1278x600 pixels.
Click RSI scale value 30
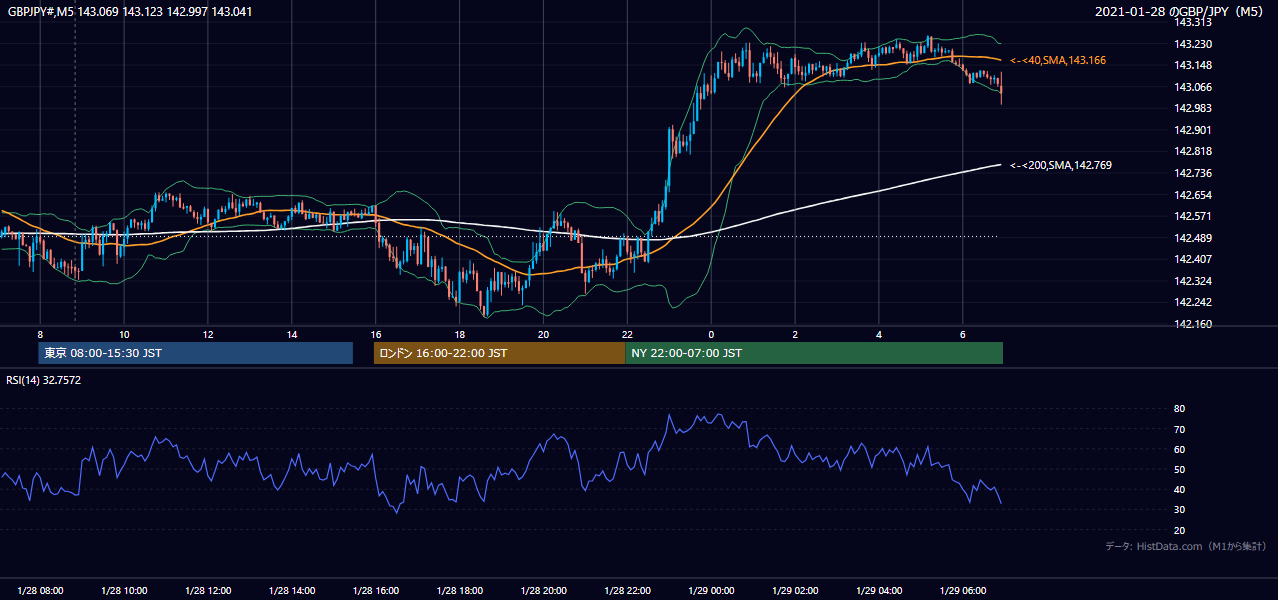(x=1180, y=510)
